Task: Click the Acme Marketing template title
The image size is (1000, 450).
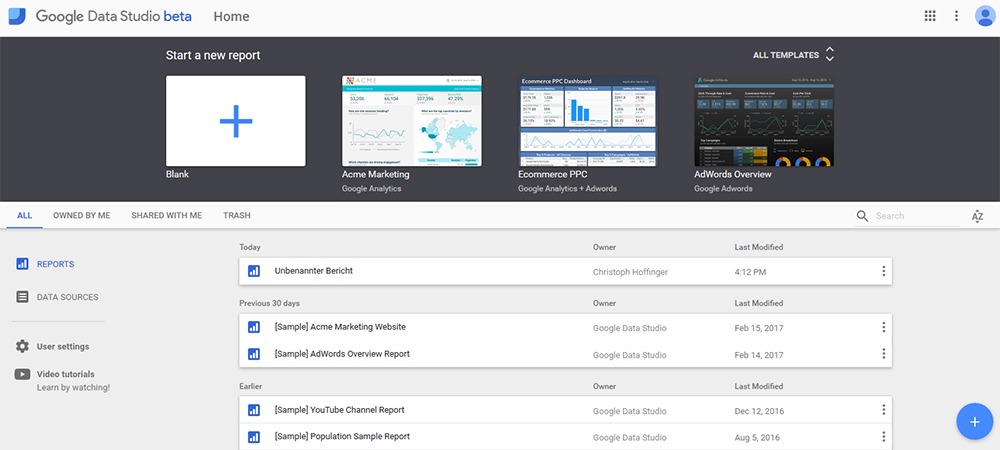Action: (x=376, y=174)
